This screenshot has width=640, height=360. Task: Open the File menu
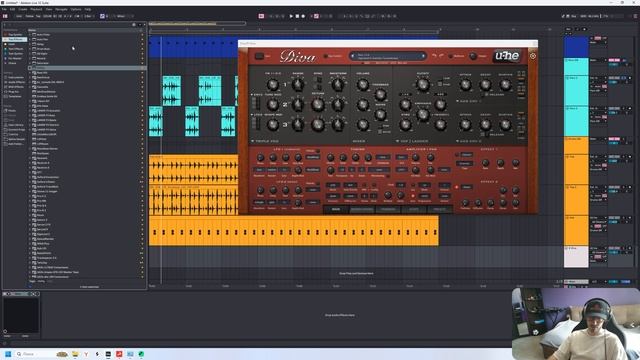coord(4,9)
